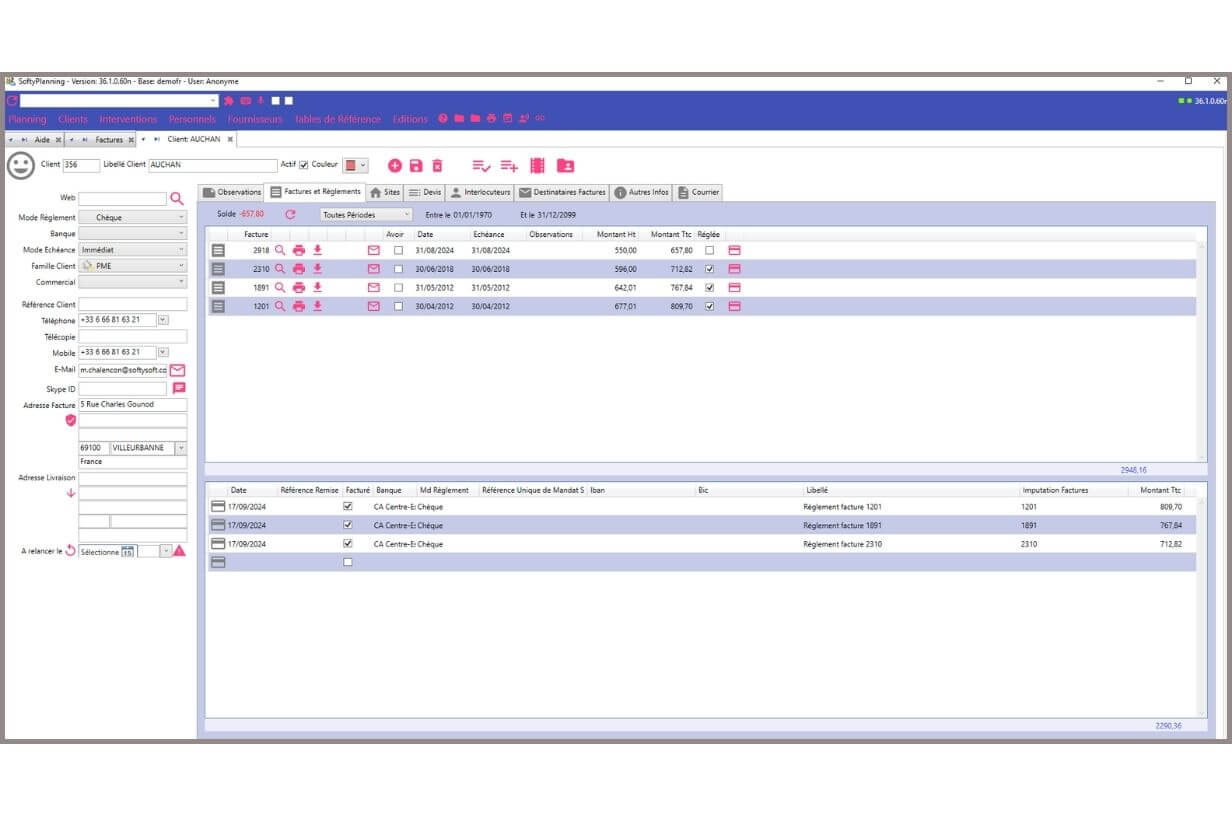Viewport: 1232px width, 816px height.
Task: Click the payment card icon for invoice 2918
Action: click(x=734, y=249)
